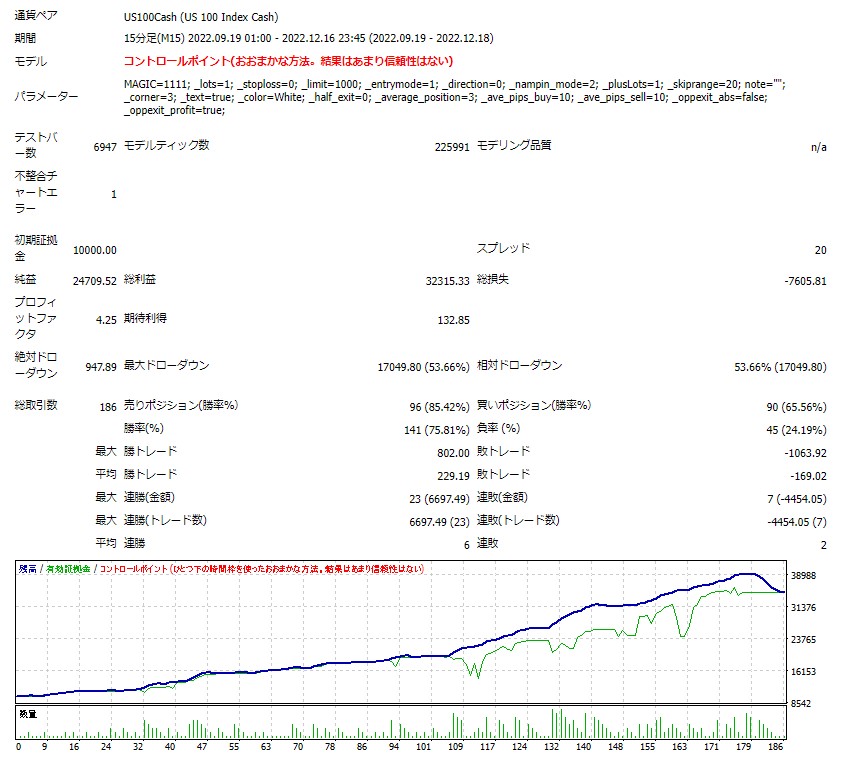Click the average consecutive losses value 2
The width and height of the screenshot is (851, 757).
(823, 545)
